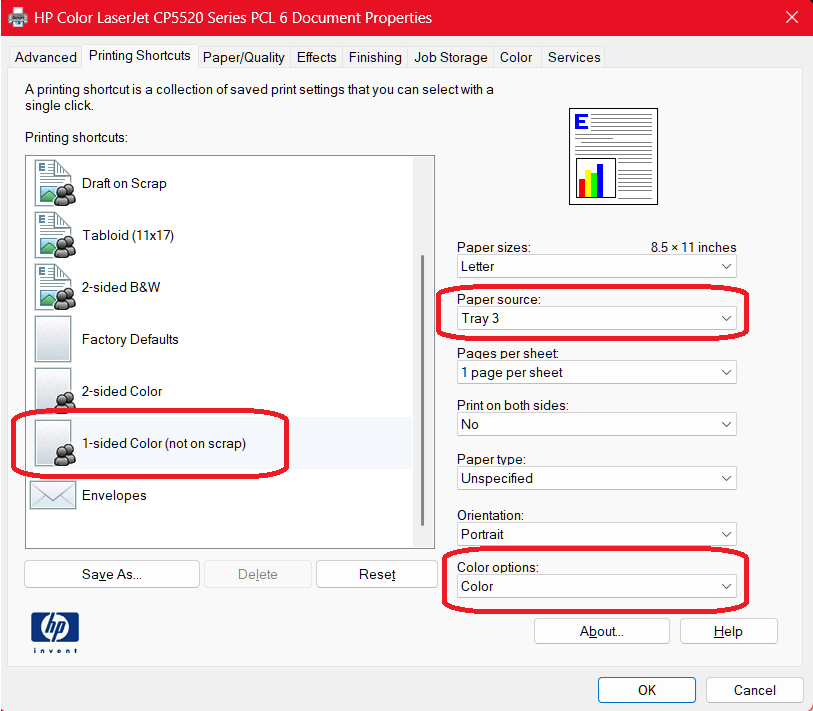813x711 pixels.
Task: Select the "Tabloid (11x17)" label text
Action: click(128, 235)
